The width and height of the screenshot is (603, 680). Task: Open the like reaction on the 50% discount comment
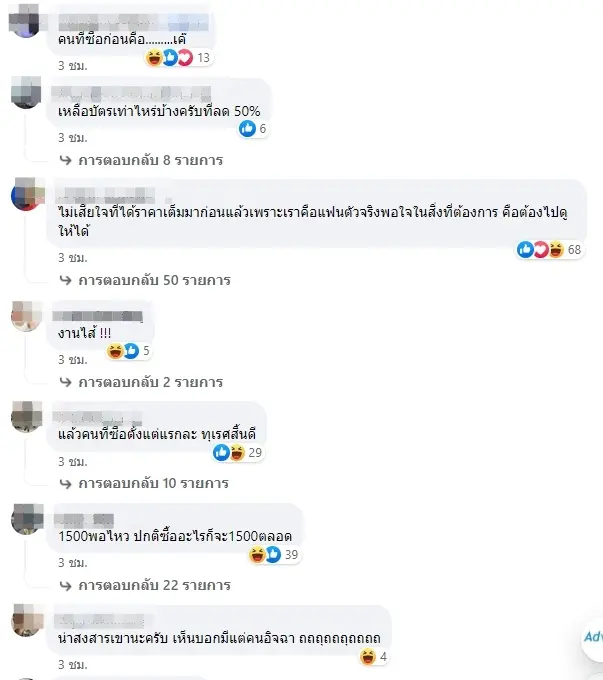pos(247,128)
